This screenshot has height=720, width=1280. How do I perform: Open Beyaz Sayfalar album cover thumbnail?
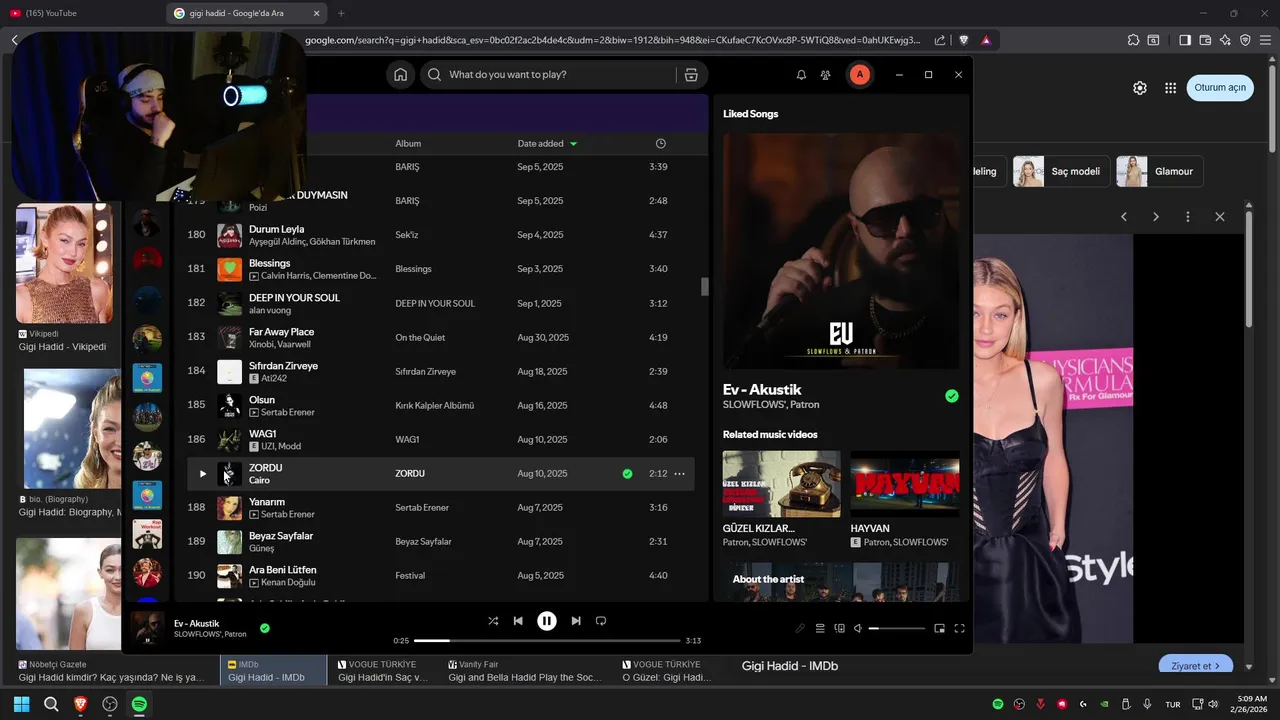[x=230, y=542]
